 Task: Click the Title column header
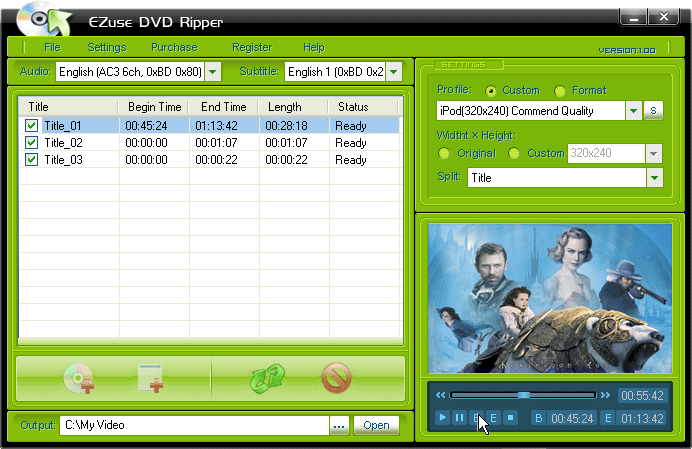(x=68, y=107)
